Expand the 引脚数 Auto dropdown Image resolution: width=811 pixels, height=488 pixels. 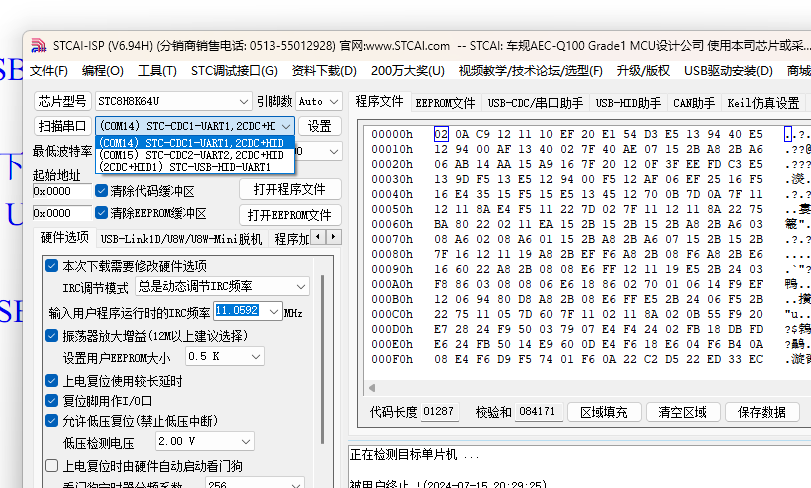tap(334, 101)
